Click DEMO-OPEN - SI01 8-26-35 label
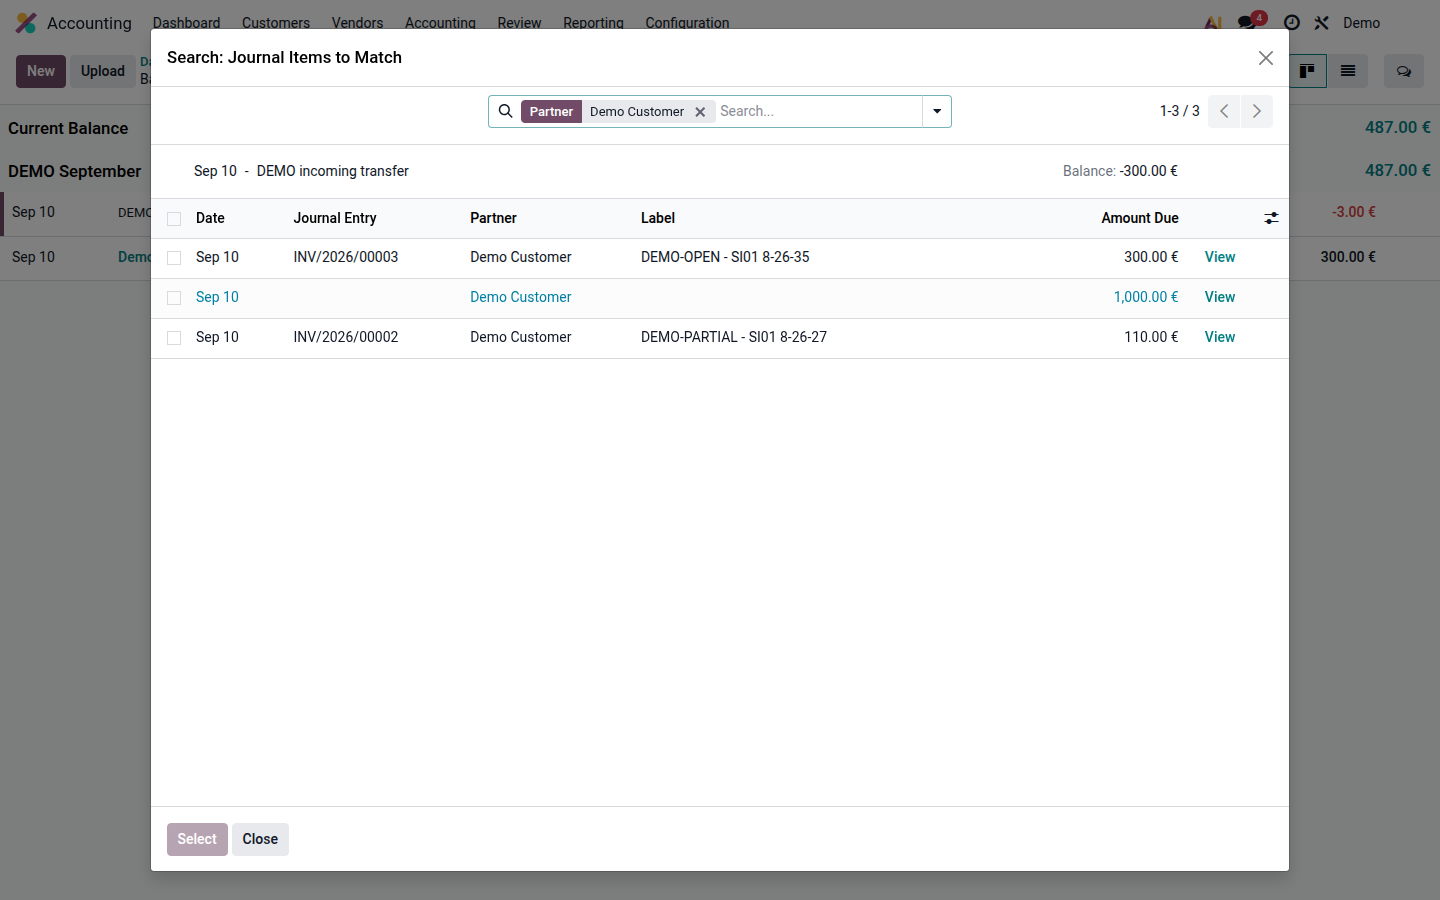1440x900 pixels. coord(725,257)
